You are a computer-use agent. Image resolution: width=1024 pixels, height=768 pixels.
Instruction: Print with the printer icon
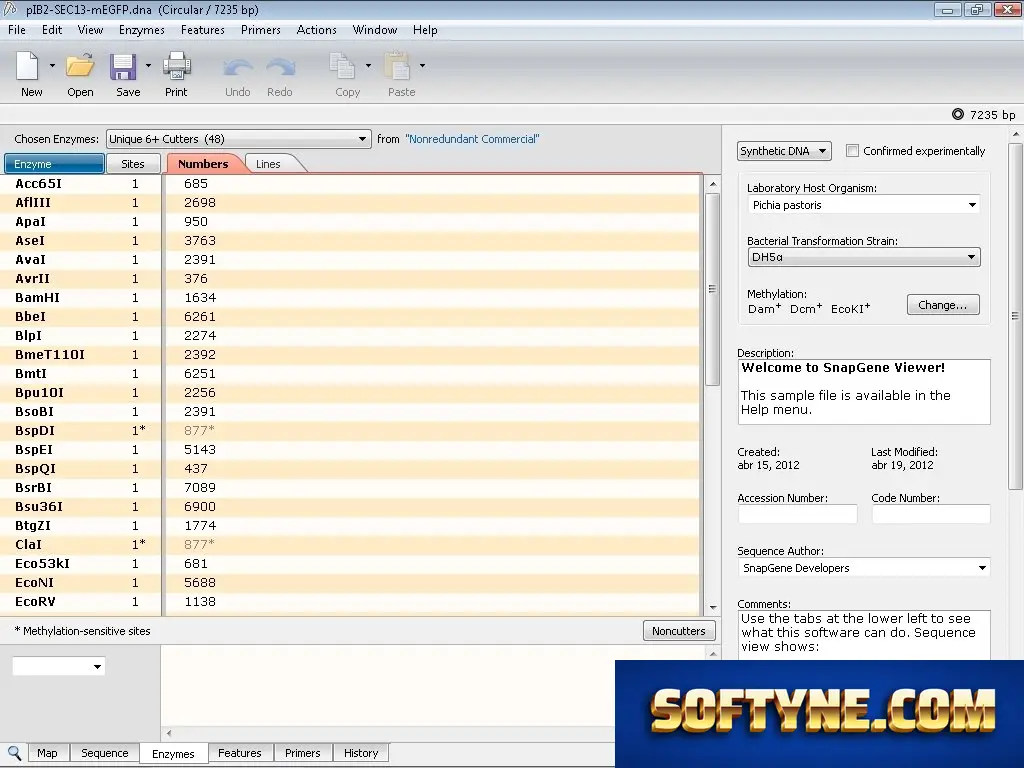(x=176, y=66)
